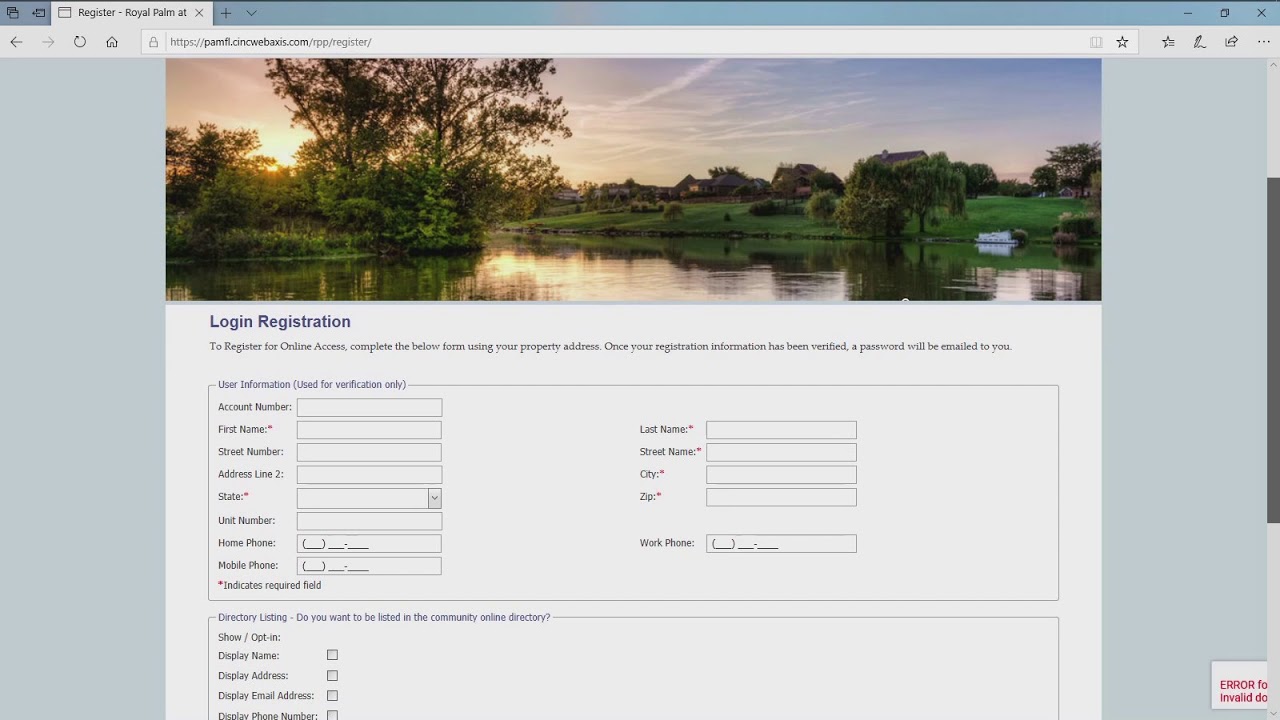Click the Directory Listing legend text
The image size is (1280, 720).
pyautogui.click(x=384, y=618)
